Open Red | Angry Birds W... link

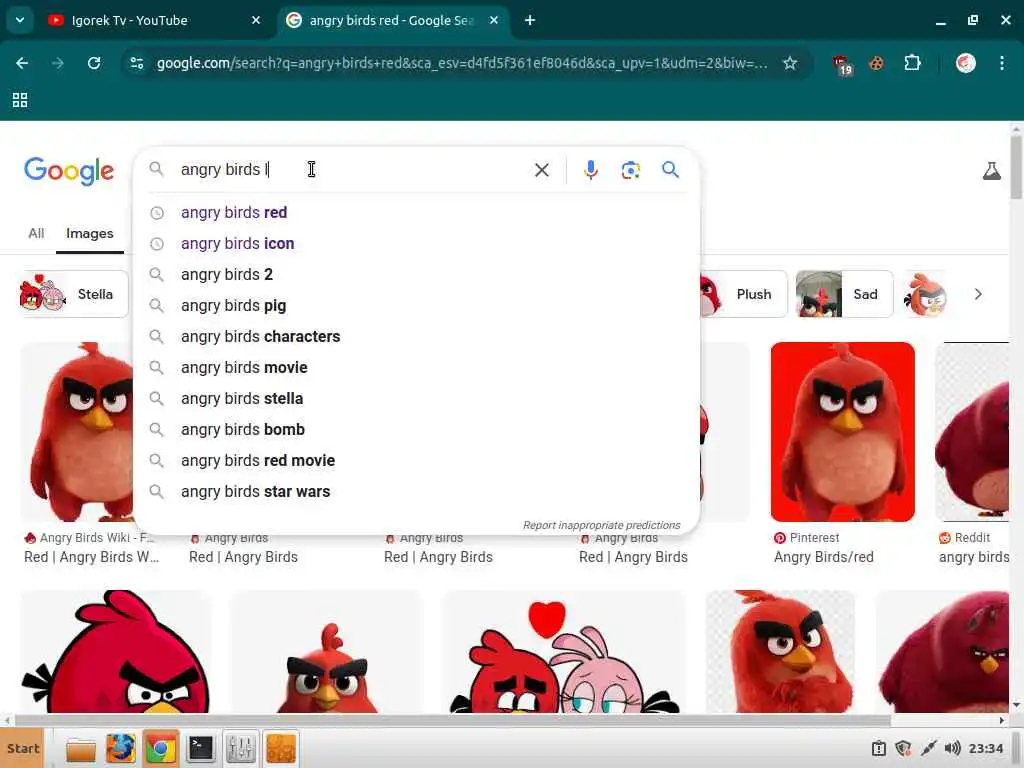(x=91, y=557)
